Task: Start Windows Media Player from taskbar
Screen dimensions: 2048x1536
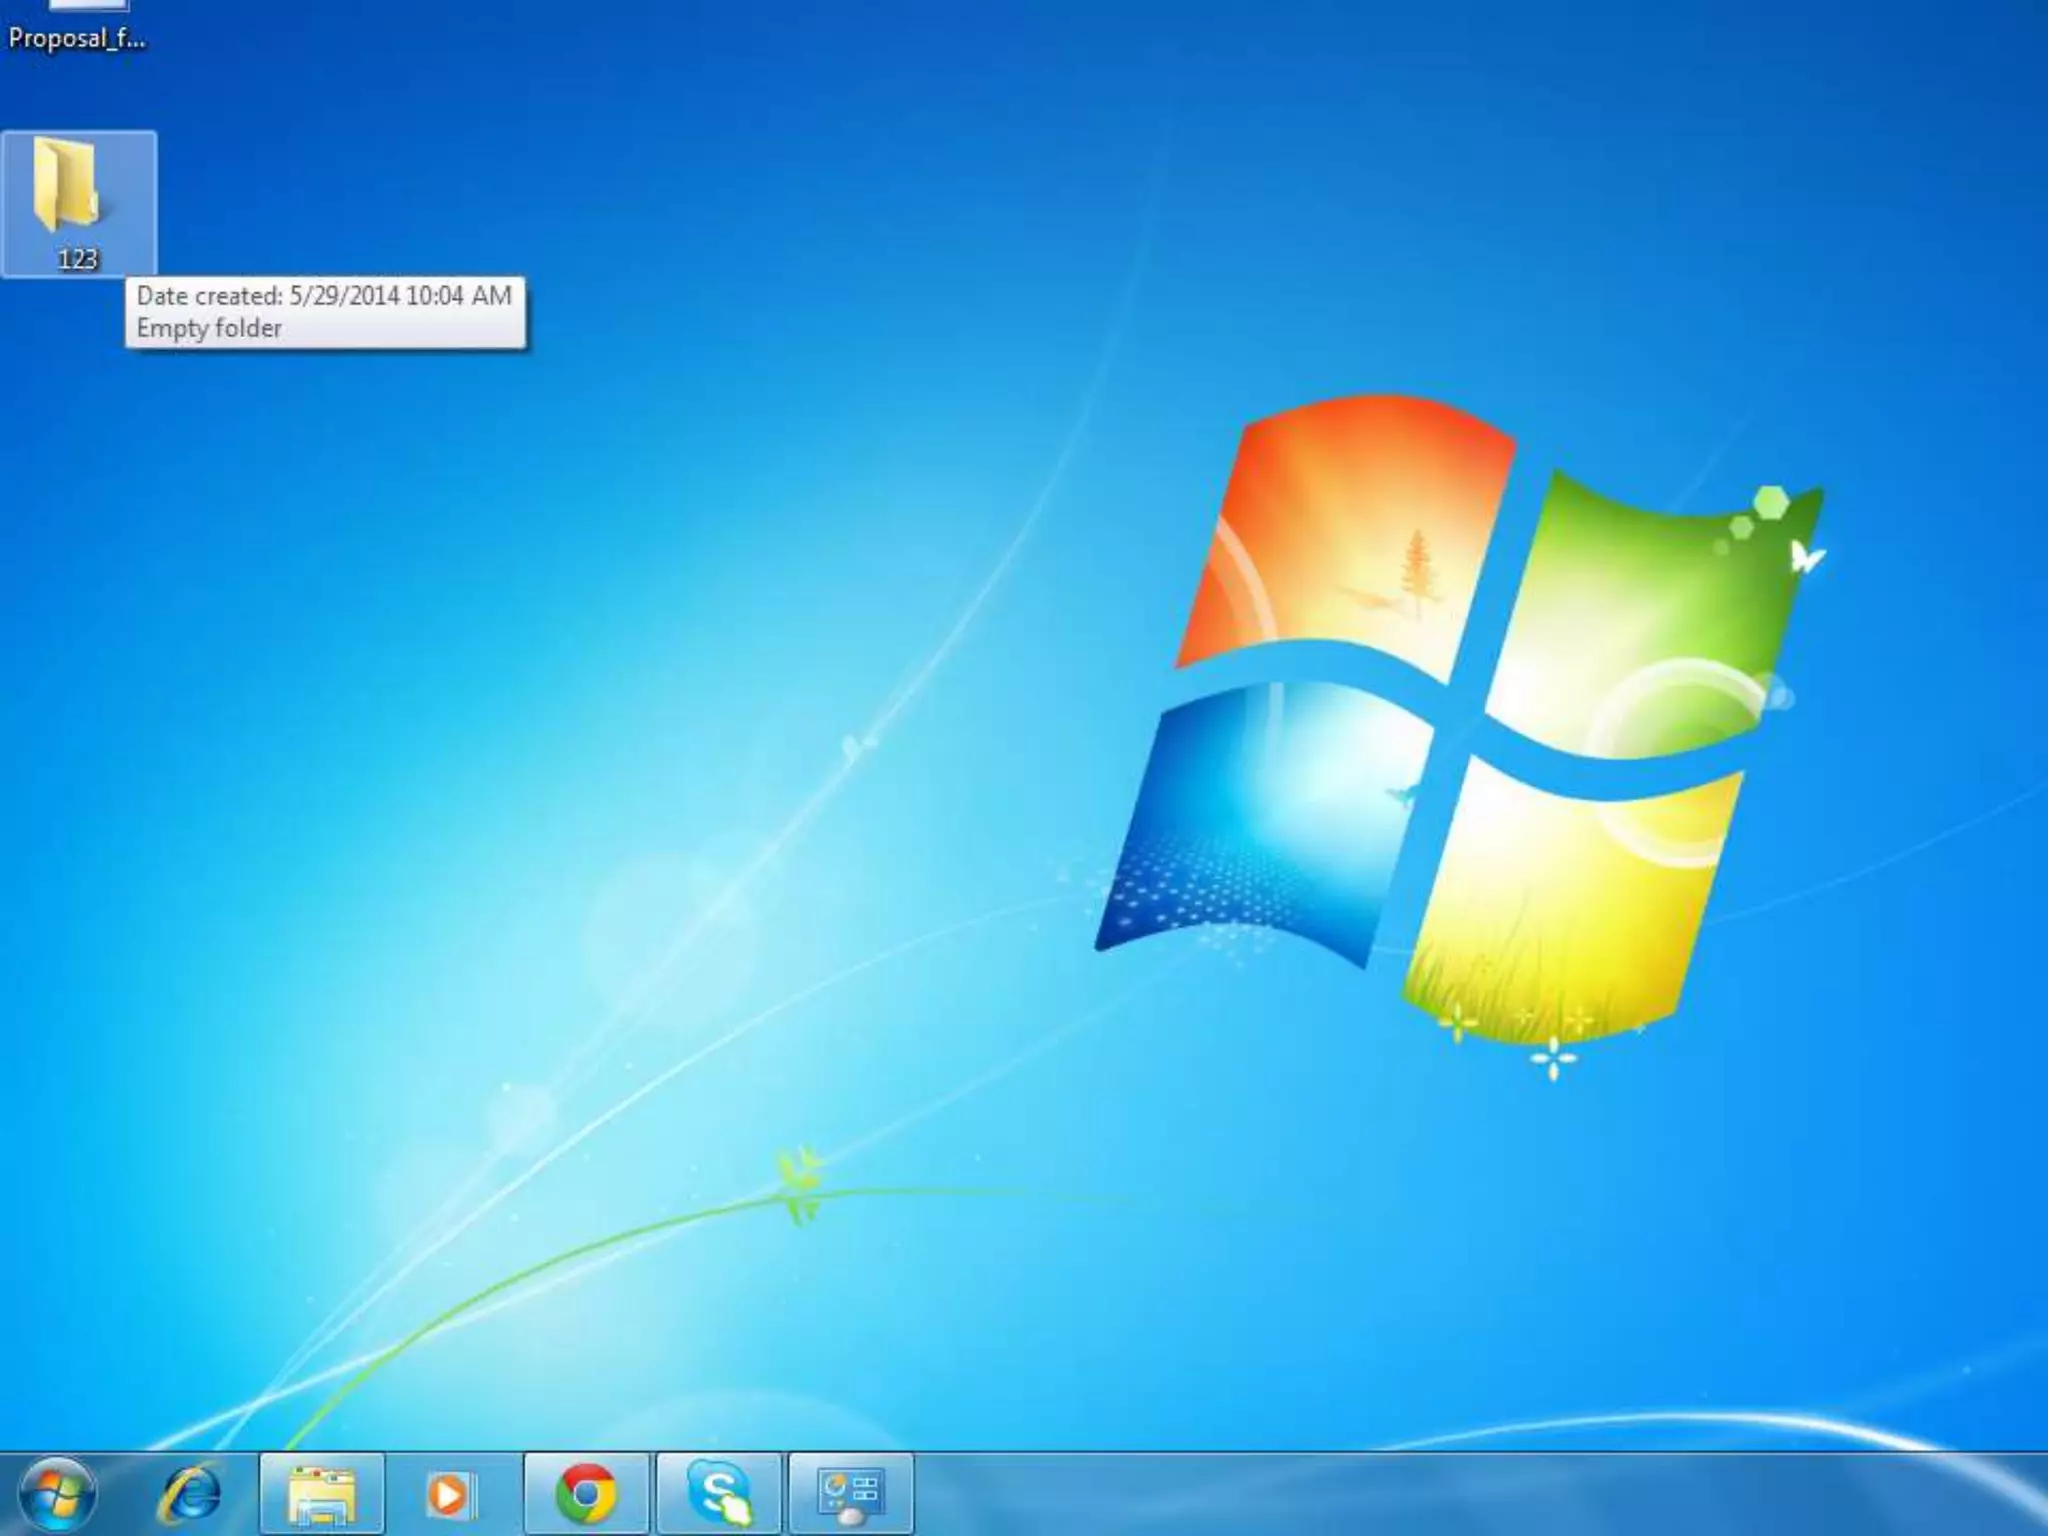Action: tap(452, 1494)
